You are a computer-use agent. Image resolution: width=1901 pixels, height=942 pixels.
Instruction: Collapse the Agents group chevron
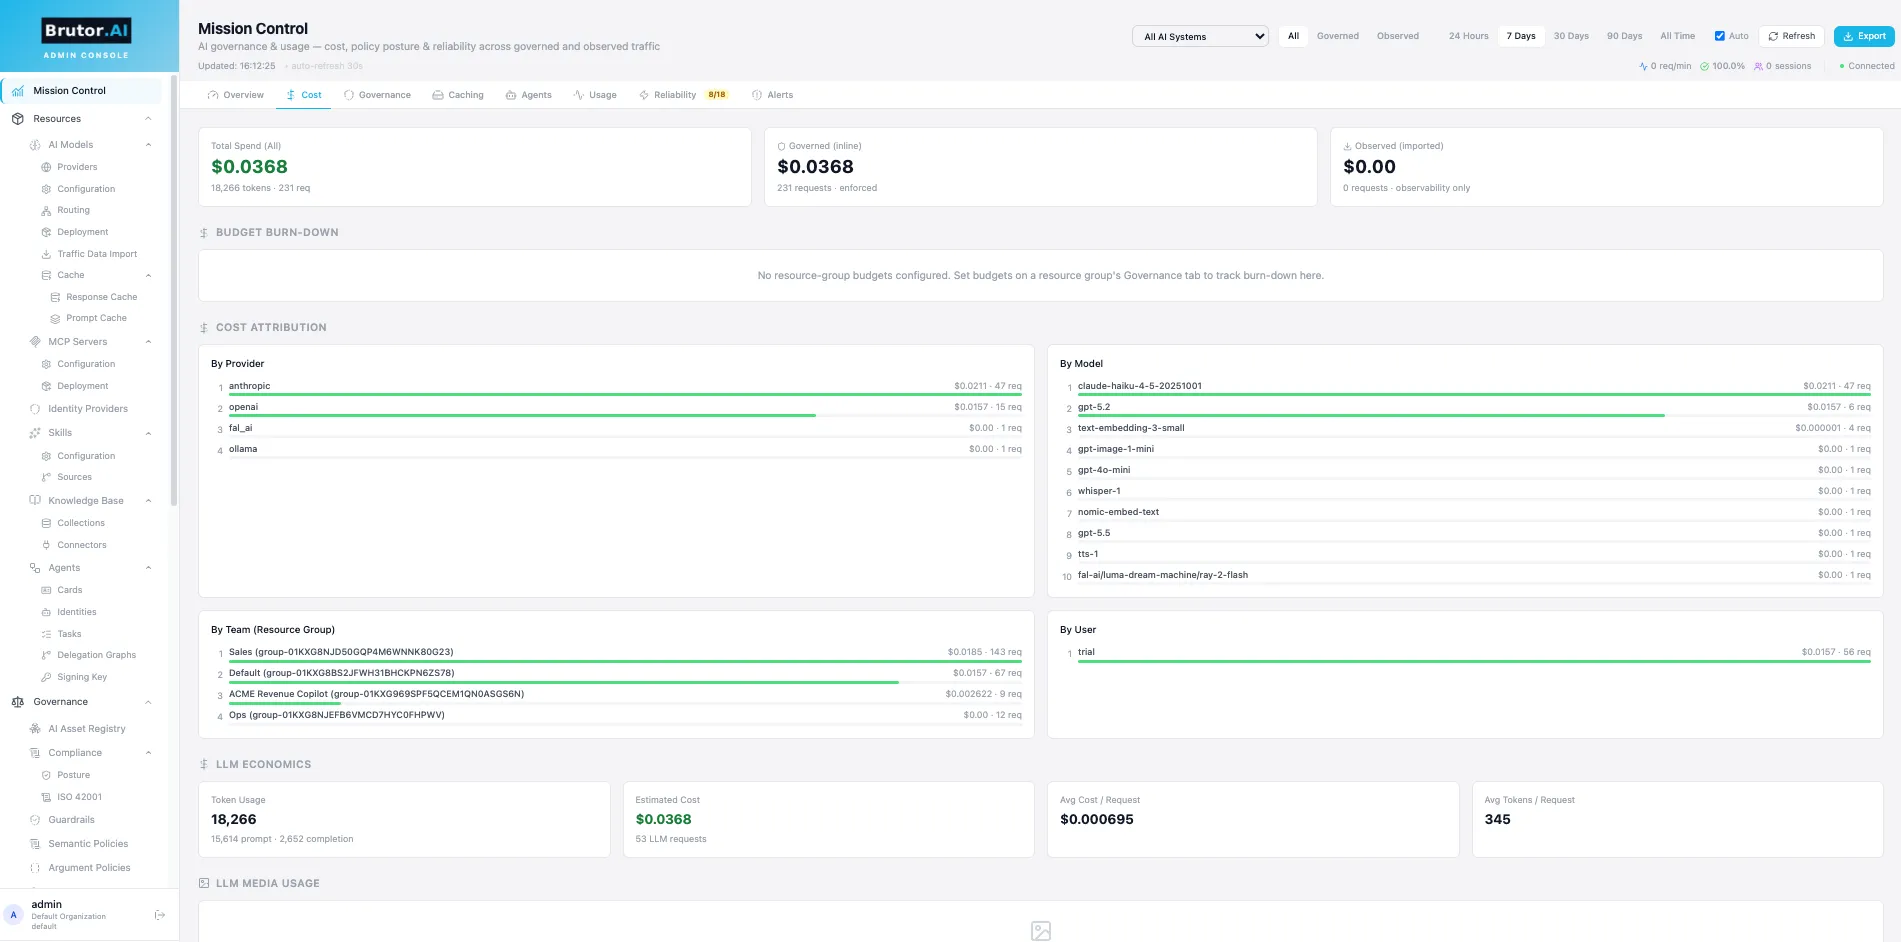click(148, 568)
